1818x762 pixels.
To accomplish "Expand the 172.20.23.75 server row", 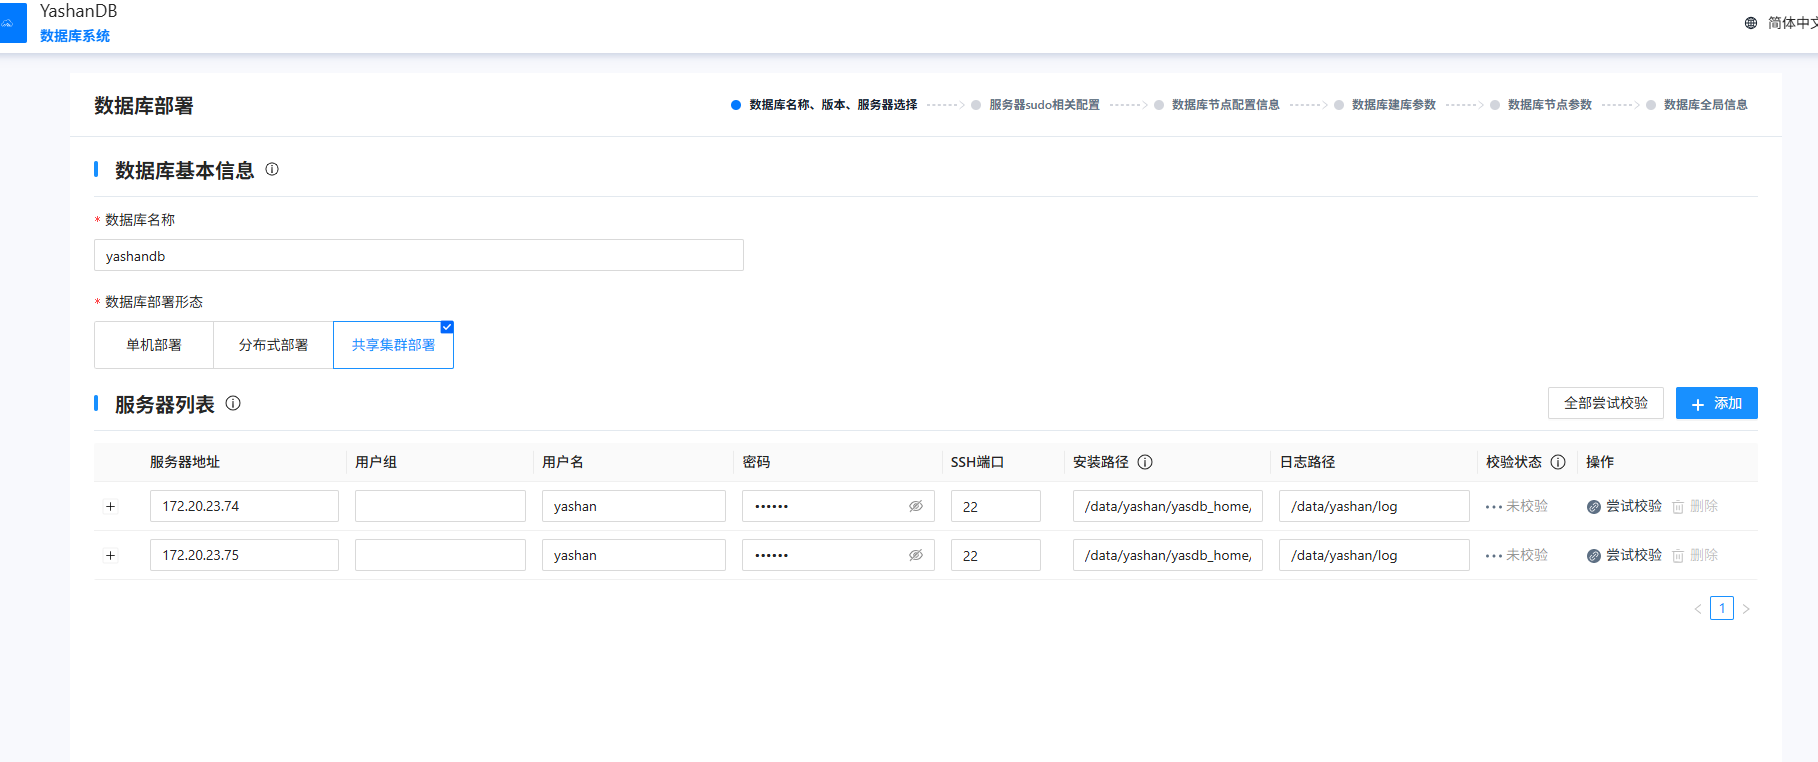I will coord(111,556).
